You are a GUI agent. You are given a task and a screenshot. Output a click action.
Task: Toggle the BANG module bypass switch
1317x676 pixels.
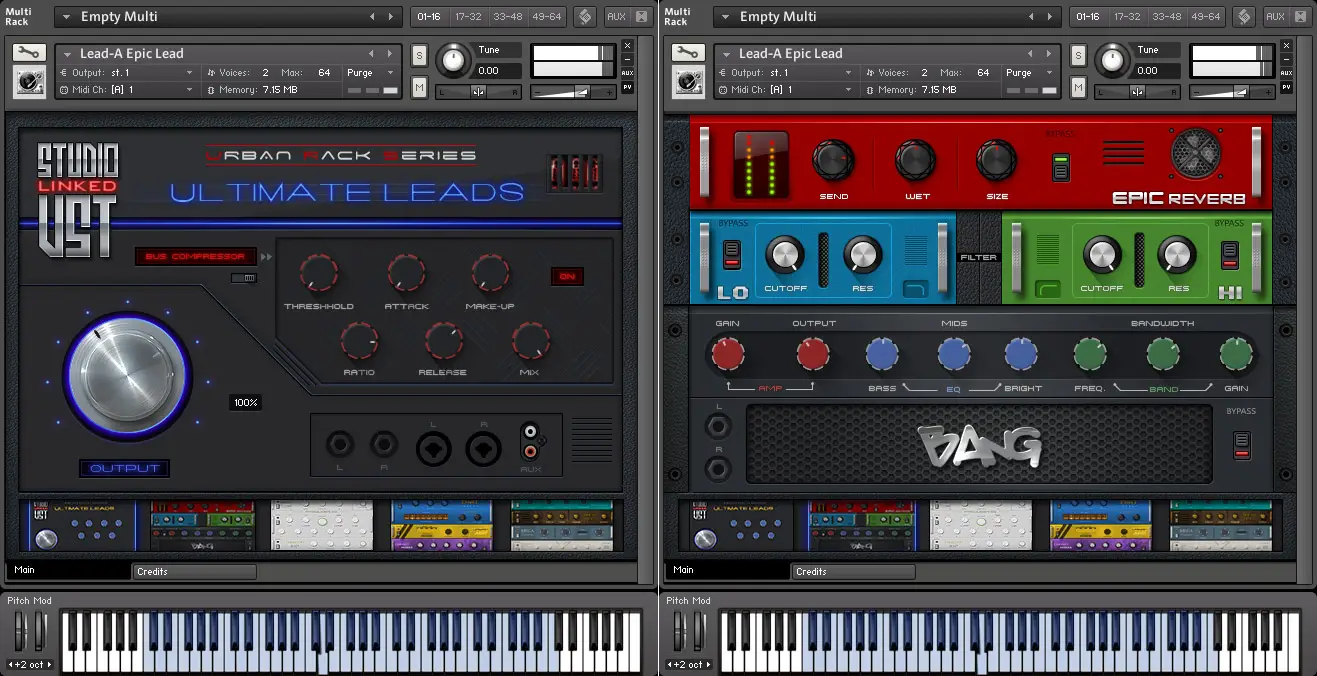click(x=1242, y=445)
